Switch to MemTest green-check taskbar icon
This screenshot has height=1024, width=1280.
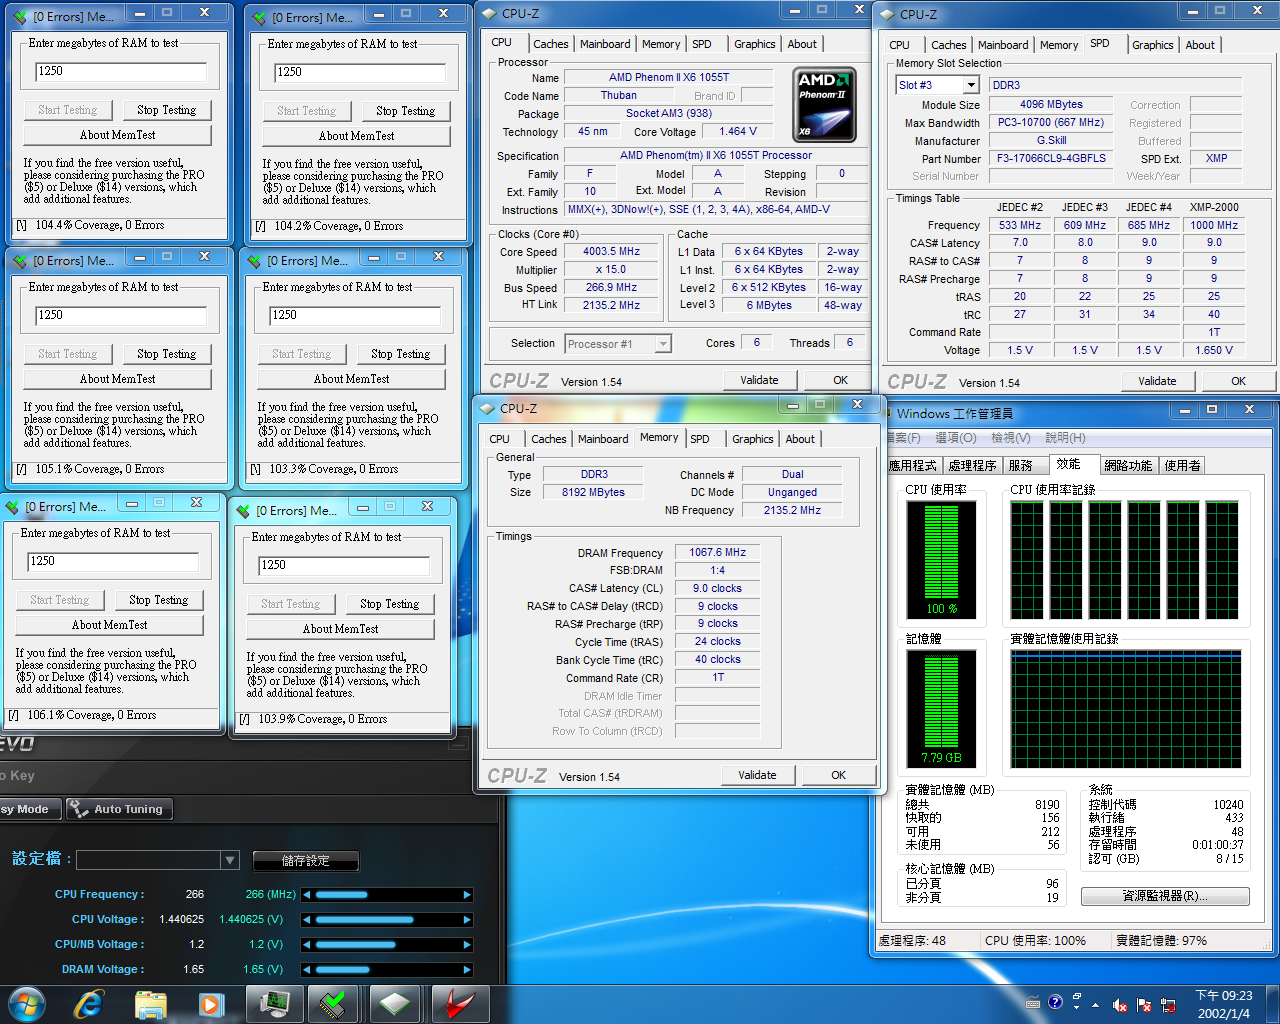click(334, 1003)
